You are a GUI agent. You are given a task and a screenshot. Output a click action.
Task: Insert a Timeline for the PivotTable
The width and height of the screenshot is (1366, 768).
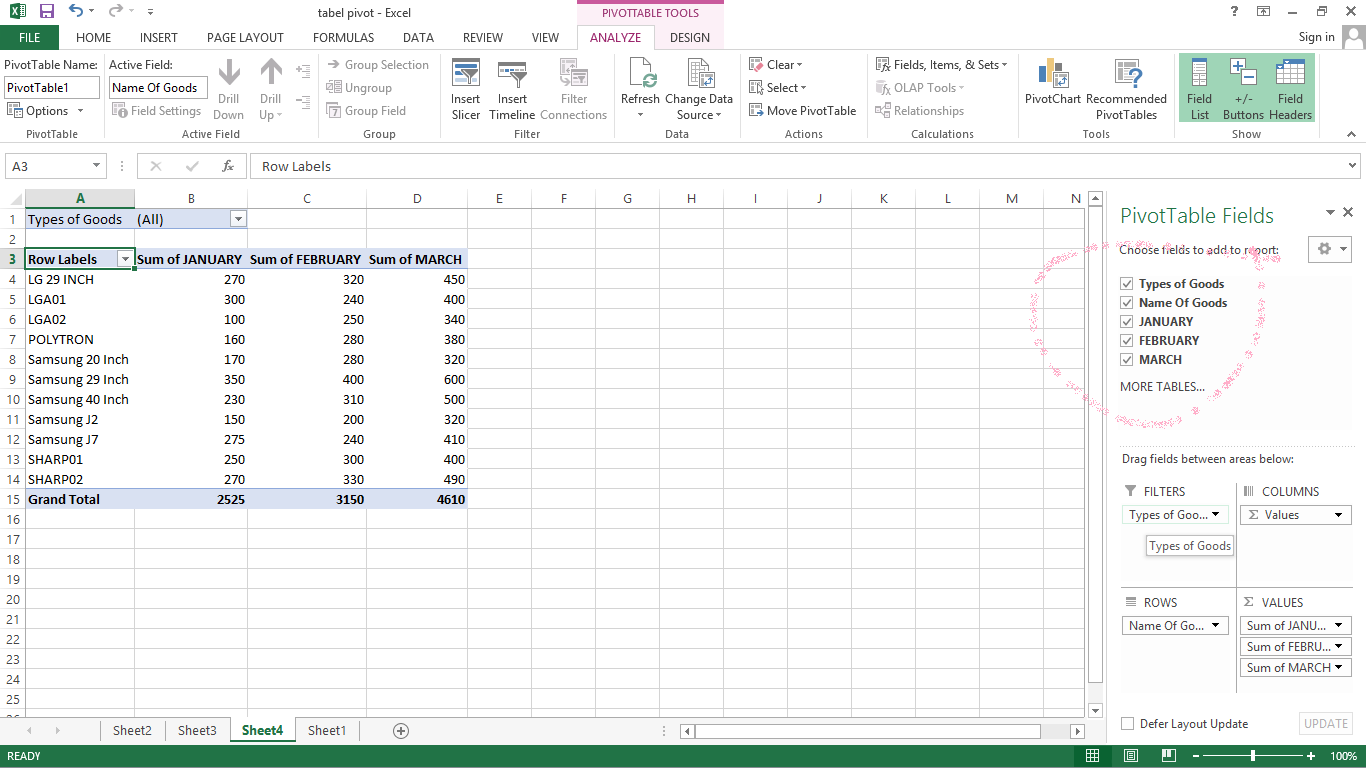tap(512, 88)
